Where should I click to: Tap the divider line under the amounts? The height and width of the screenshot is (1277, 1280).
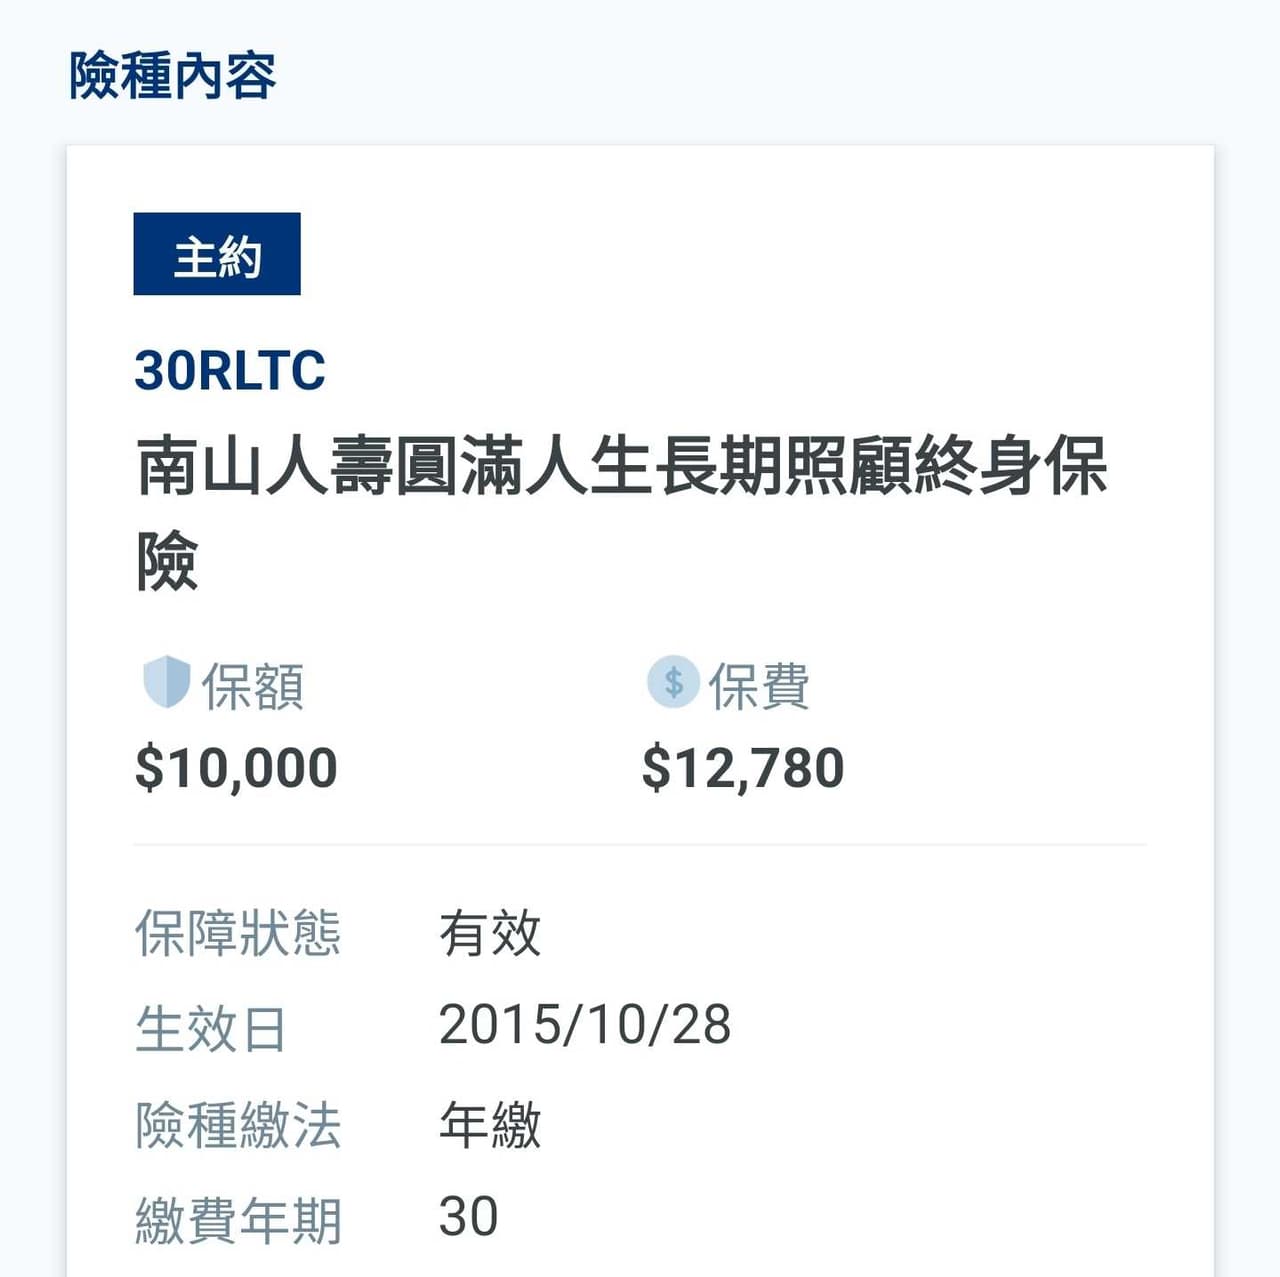point(640,844)
